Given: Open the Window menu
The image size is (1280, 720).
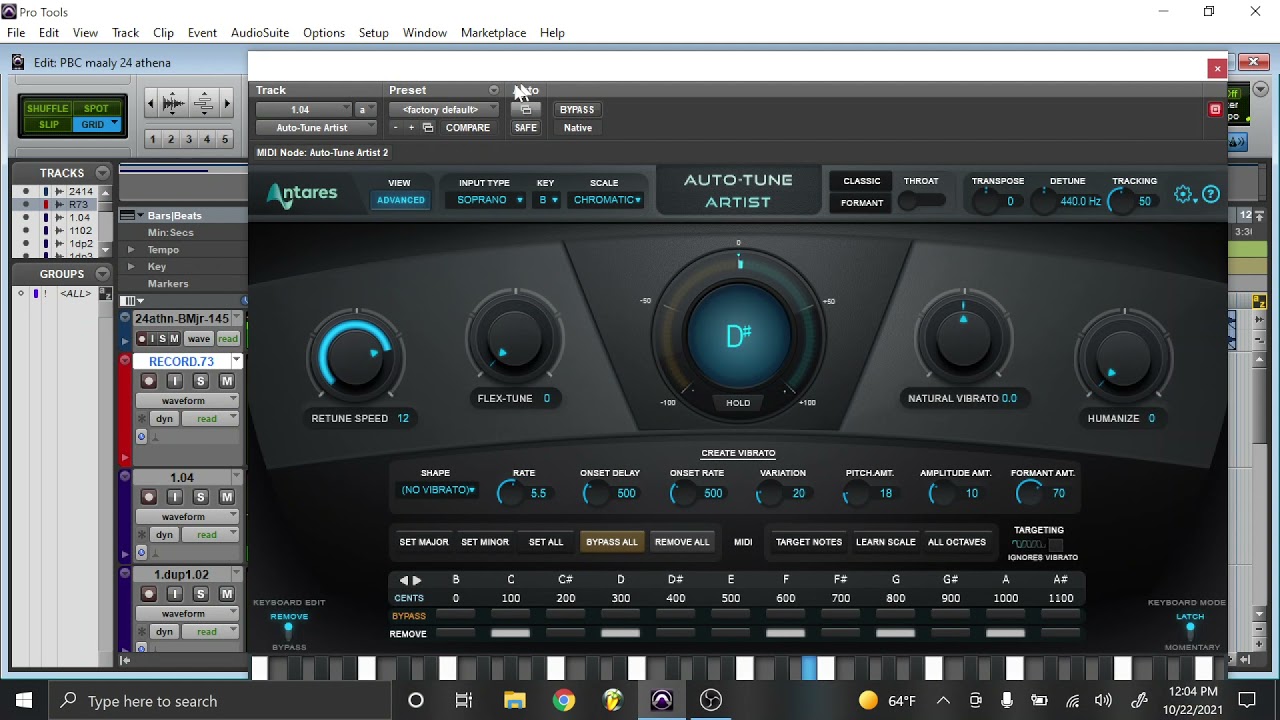Looking at the screenshot, I should point(425,33).
